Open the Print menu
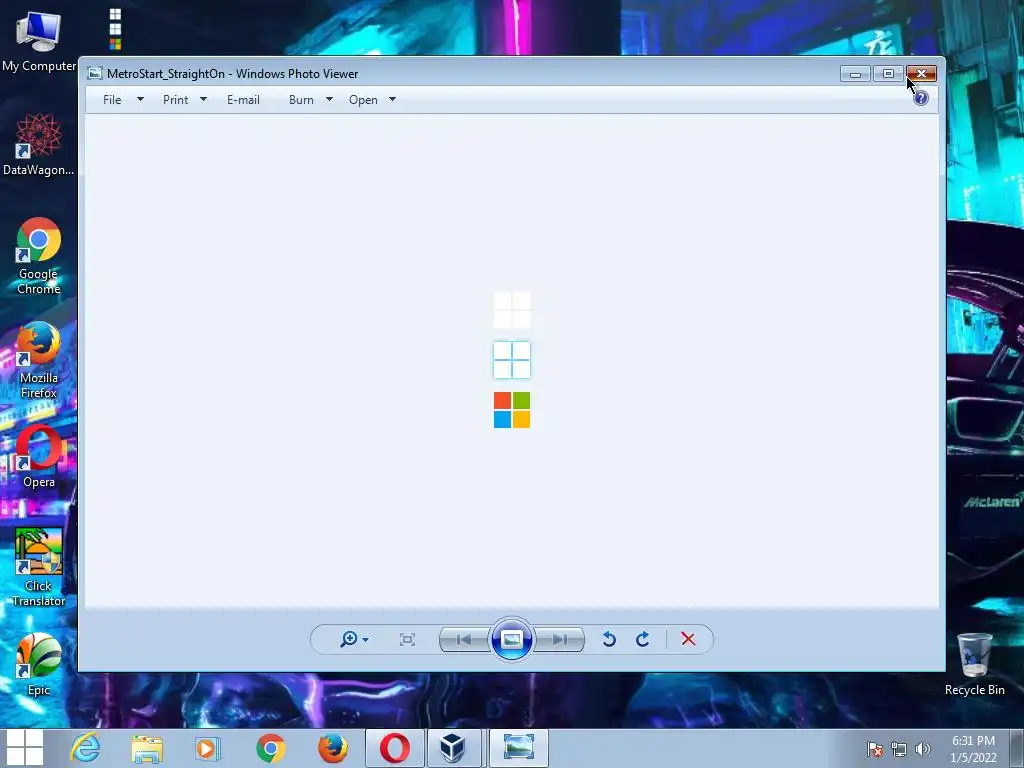 [175, 100]
